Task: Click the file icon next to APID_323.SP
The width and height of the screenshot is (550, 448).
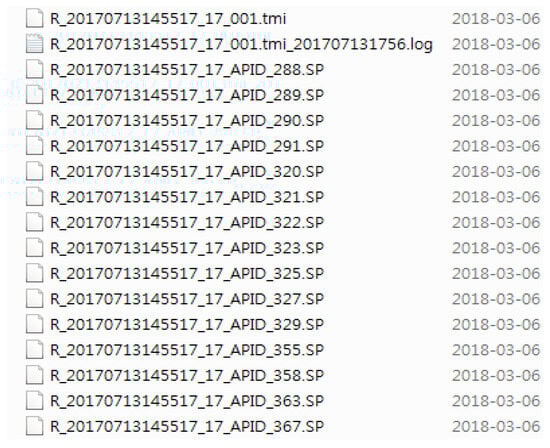Action: [34, 248]
